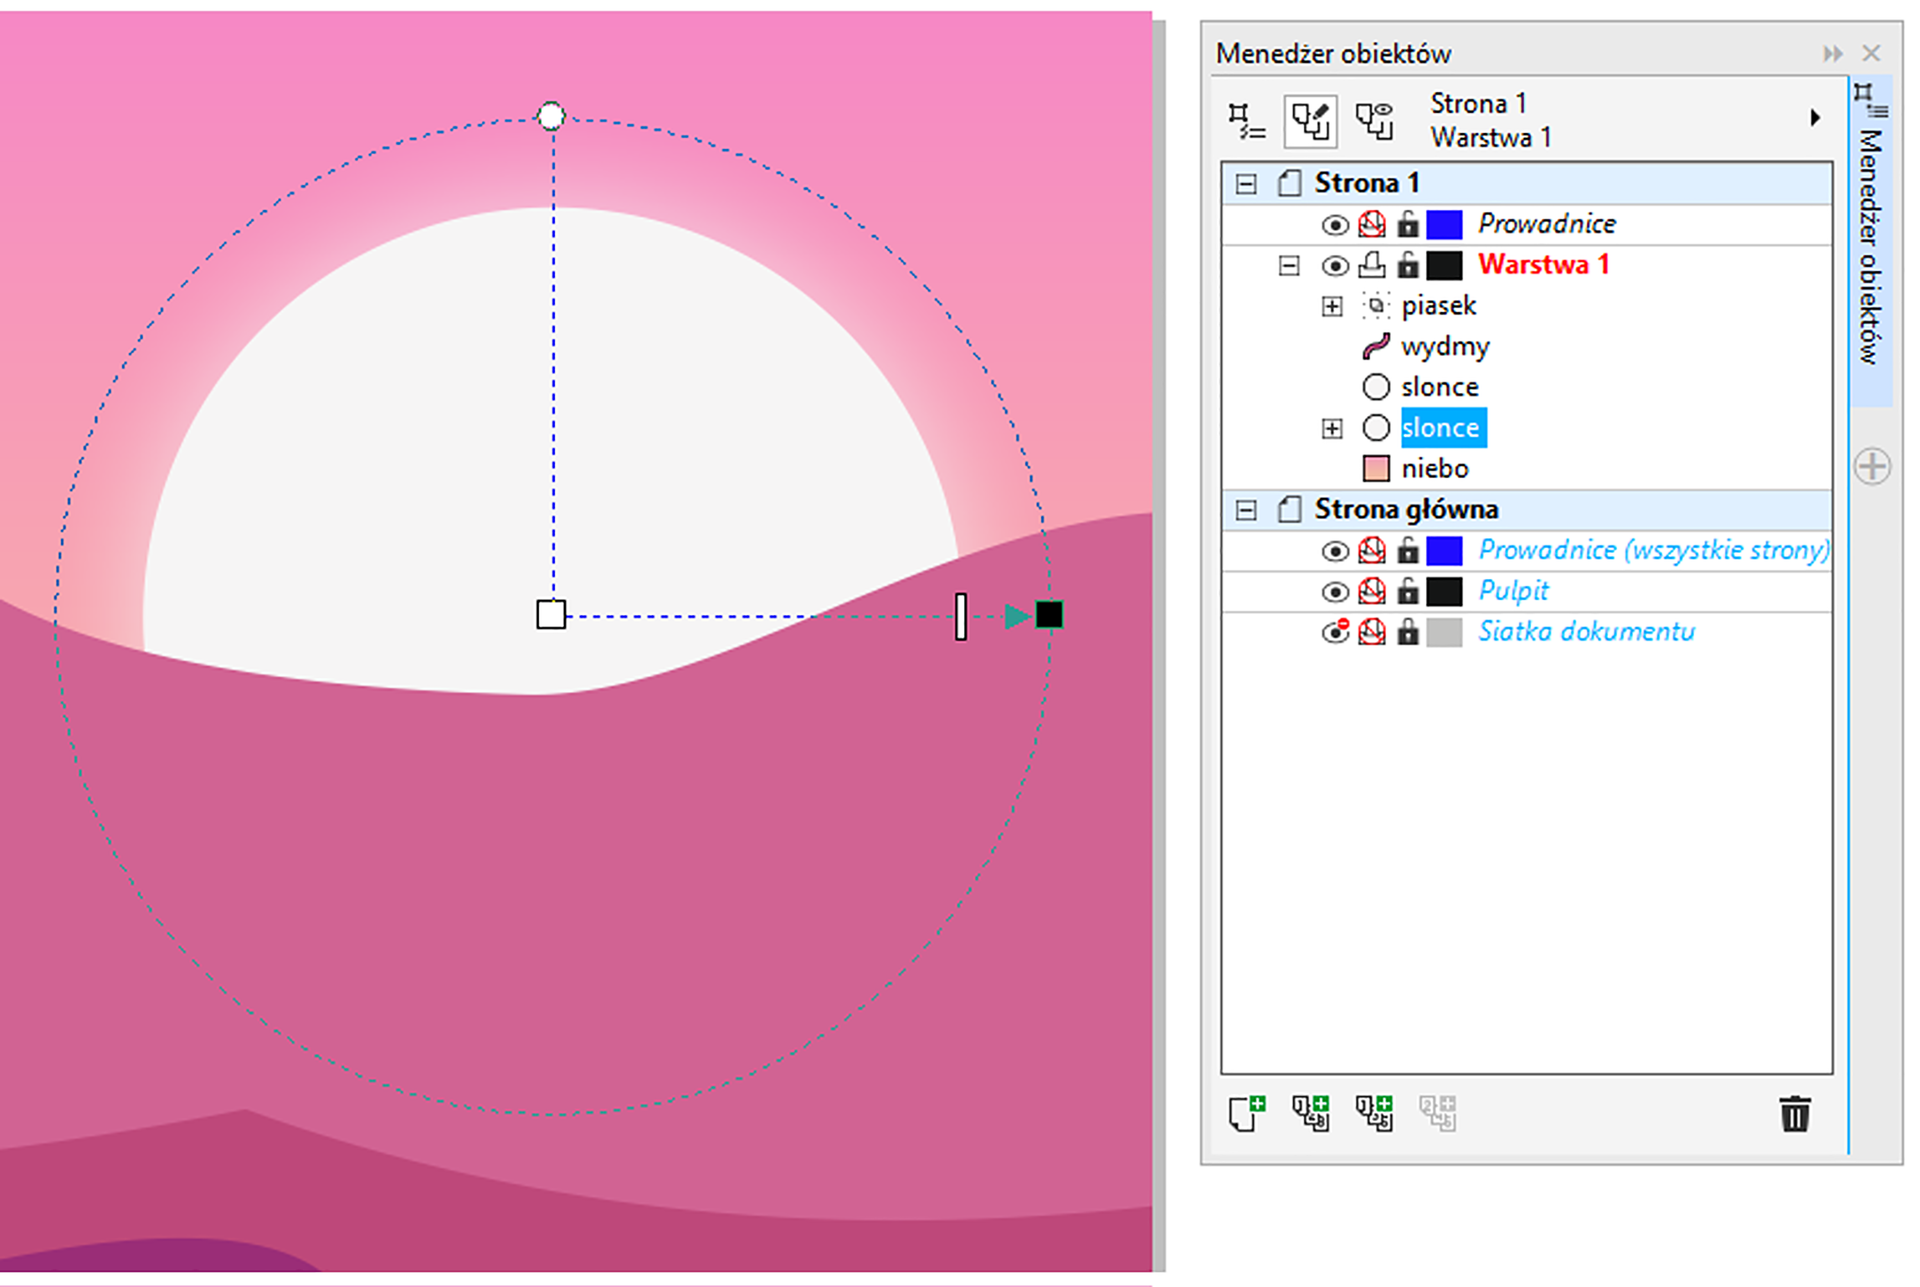The image size is (1920, 1287).
Task: Click the new master layer icon
Action: pos(1310,1113)
